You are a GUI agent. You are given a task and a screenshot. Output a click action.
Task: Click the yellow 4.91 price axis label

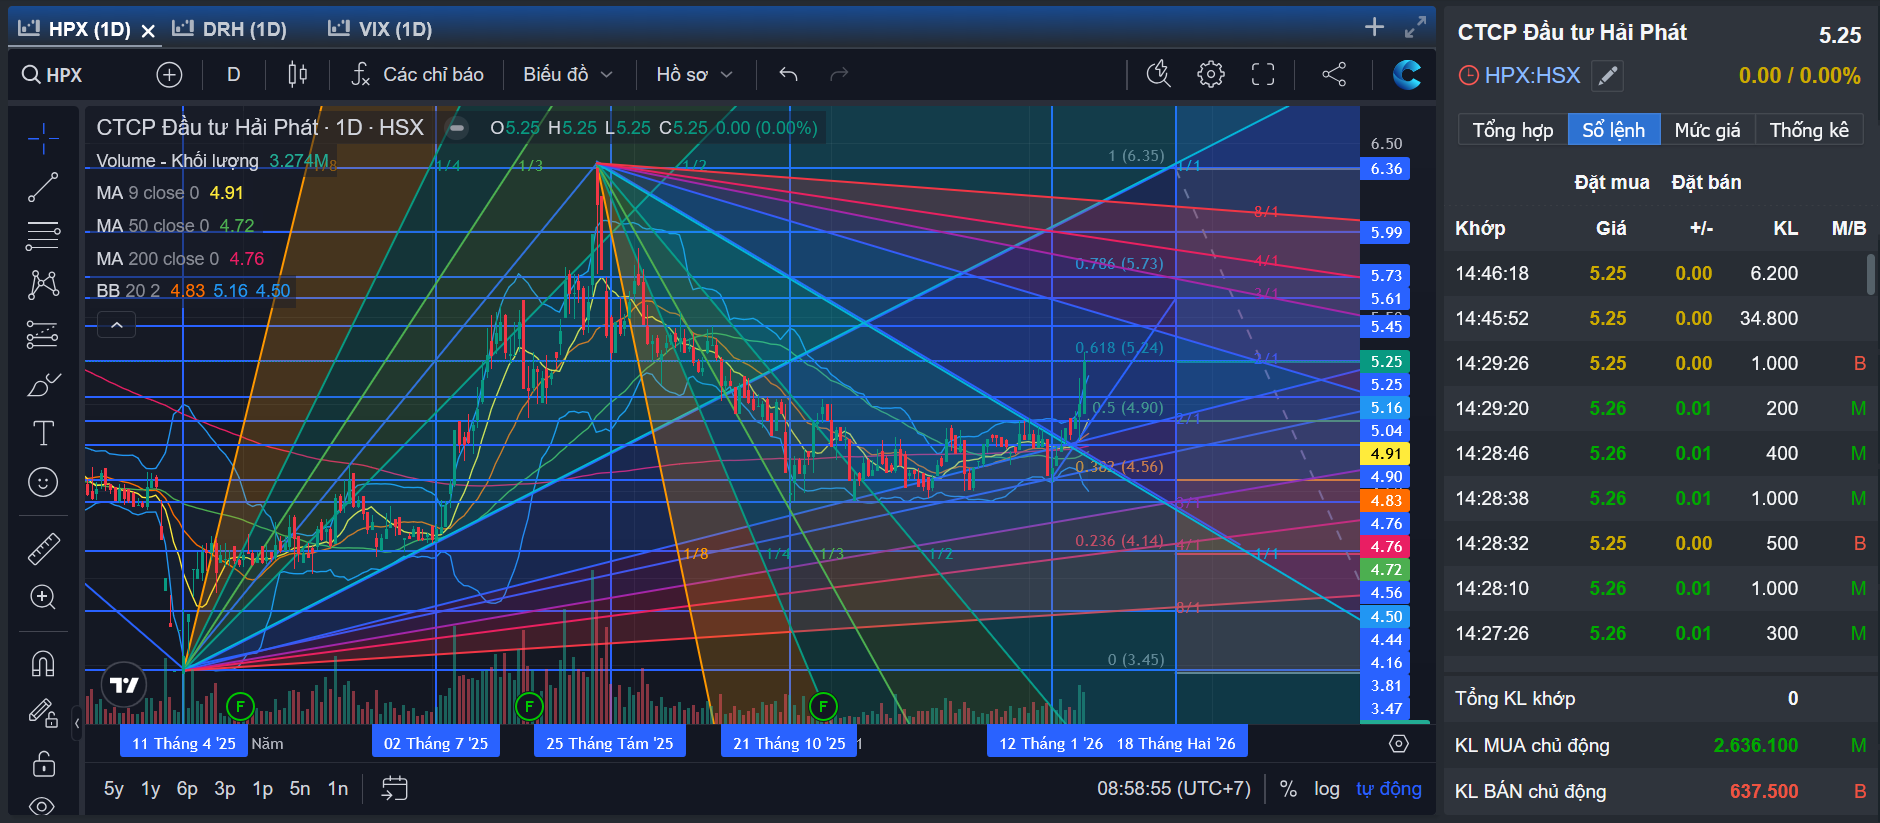[x=1386, y=454]
